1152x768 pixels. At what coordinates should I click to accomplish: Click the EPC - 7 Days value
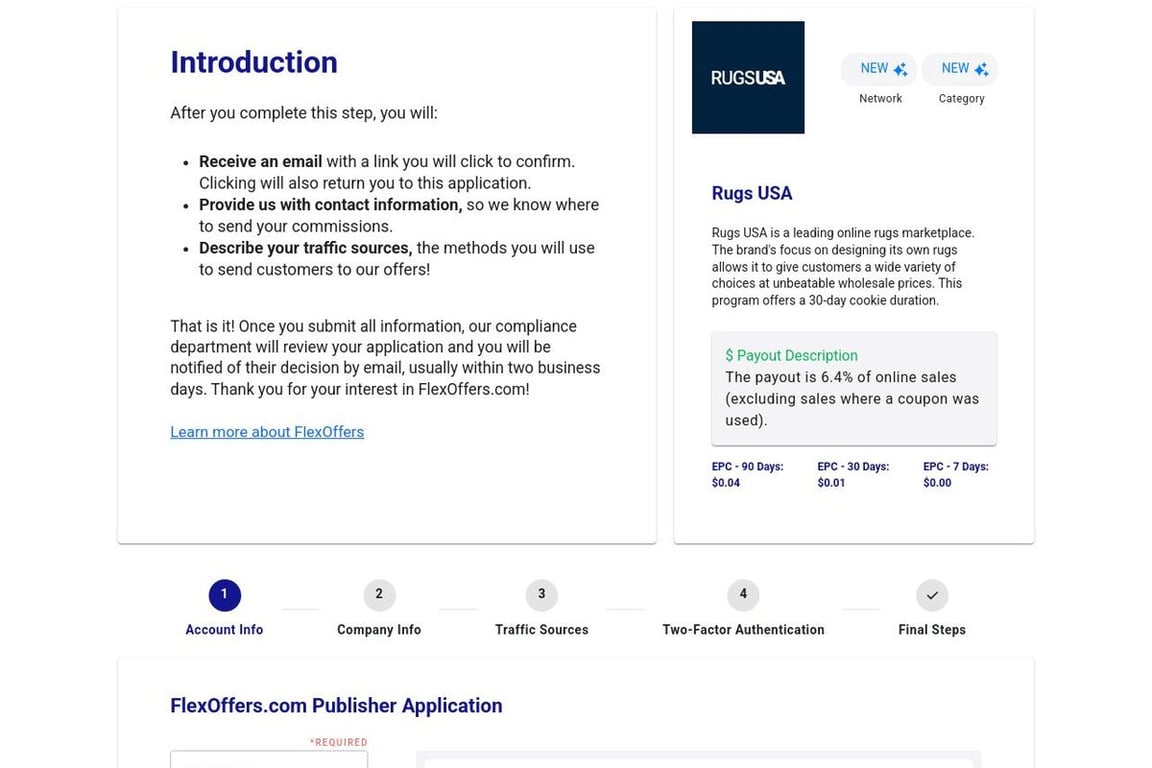tap(937, 483)
